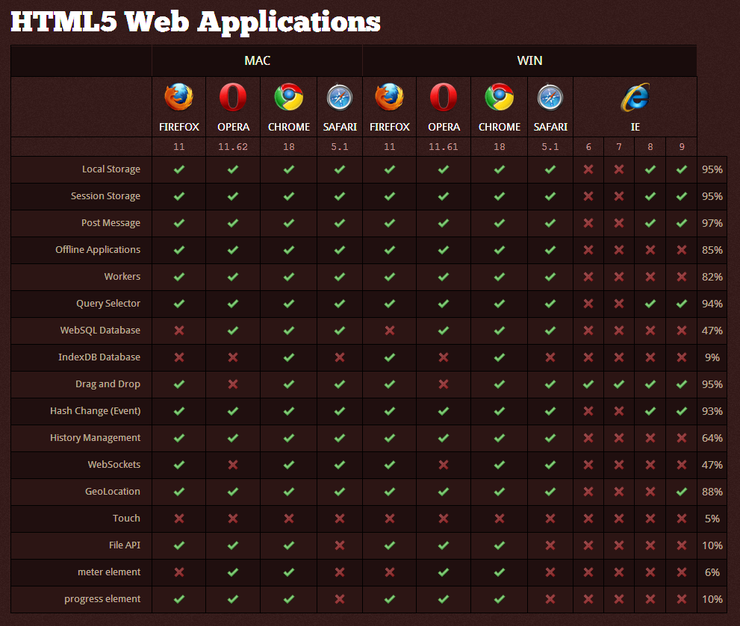740x626 pixels.
Task: Click WebSQL Database cross under Mac Firefox
Action: click(x=179, y=330)
